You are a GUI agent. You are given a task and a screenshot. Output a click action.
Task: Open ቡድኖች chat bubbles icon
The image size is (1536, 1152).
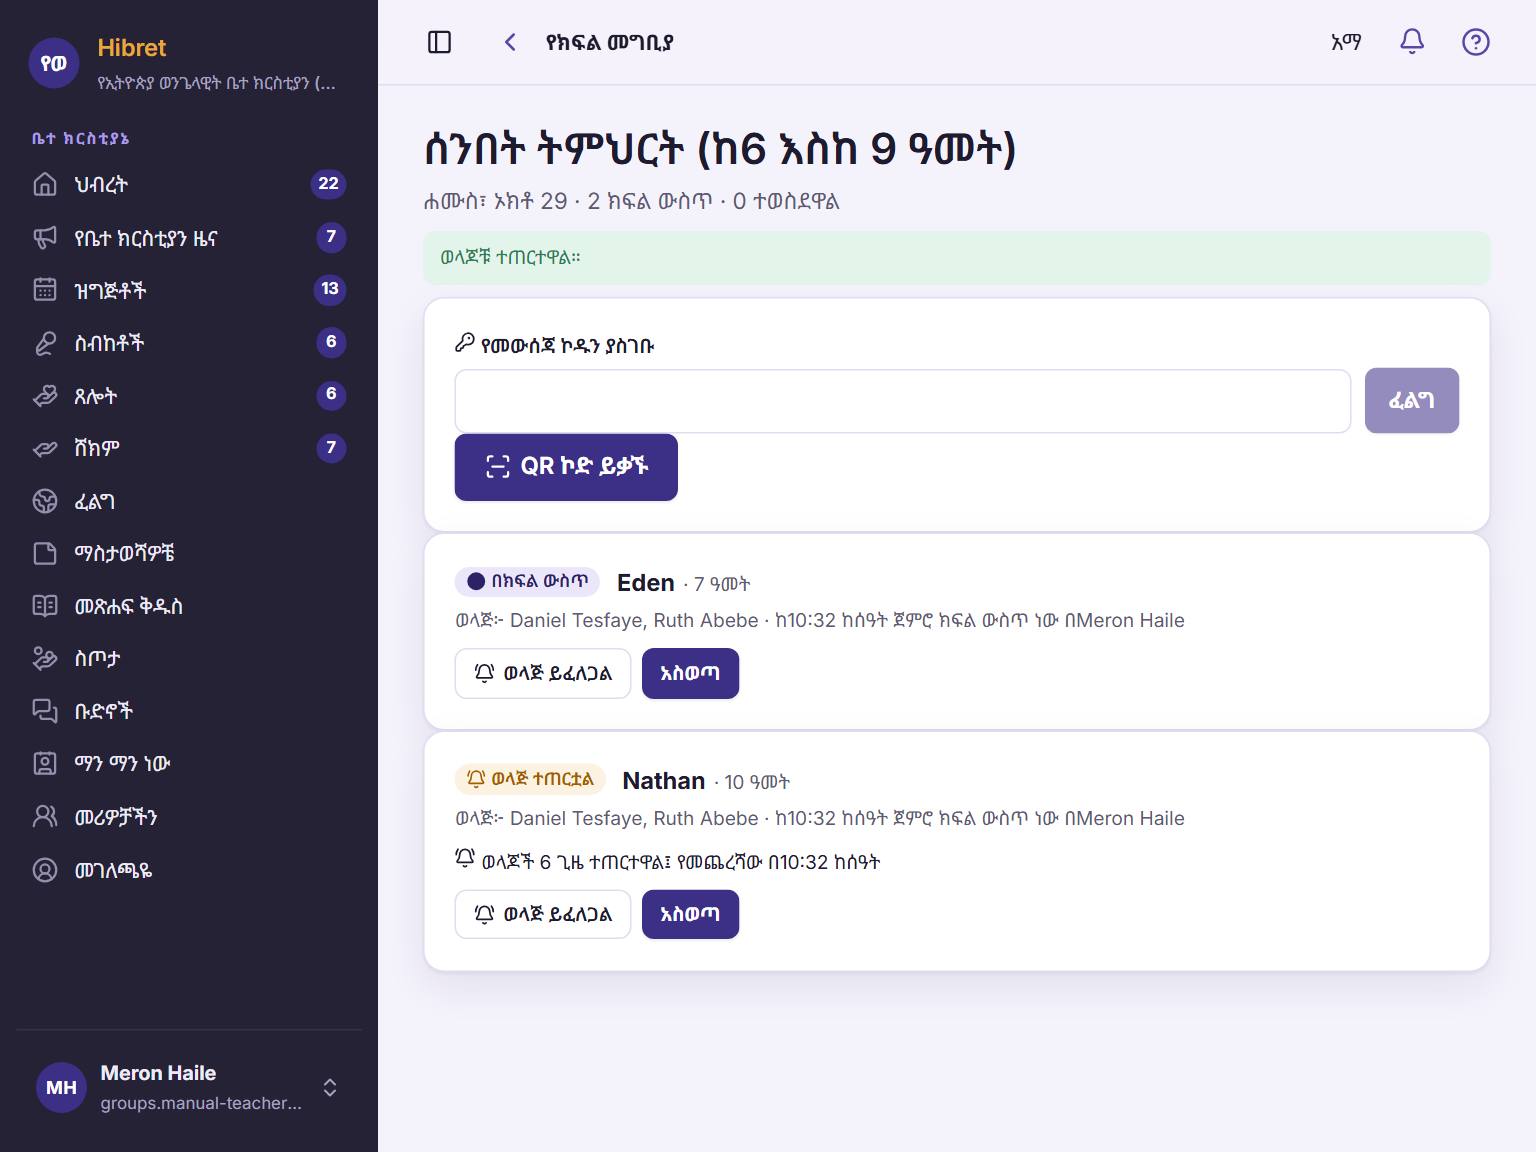[45, 711]
